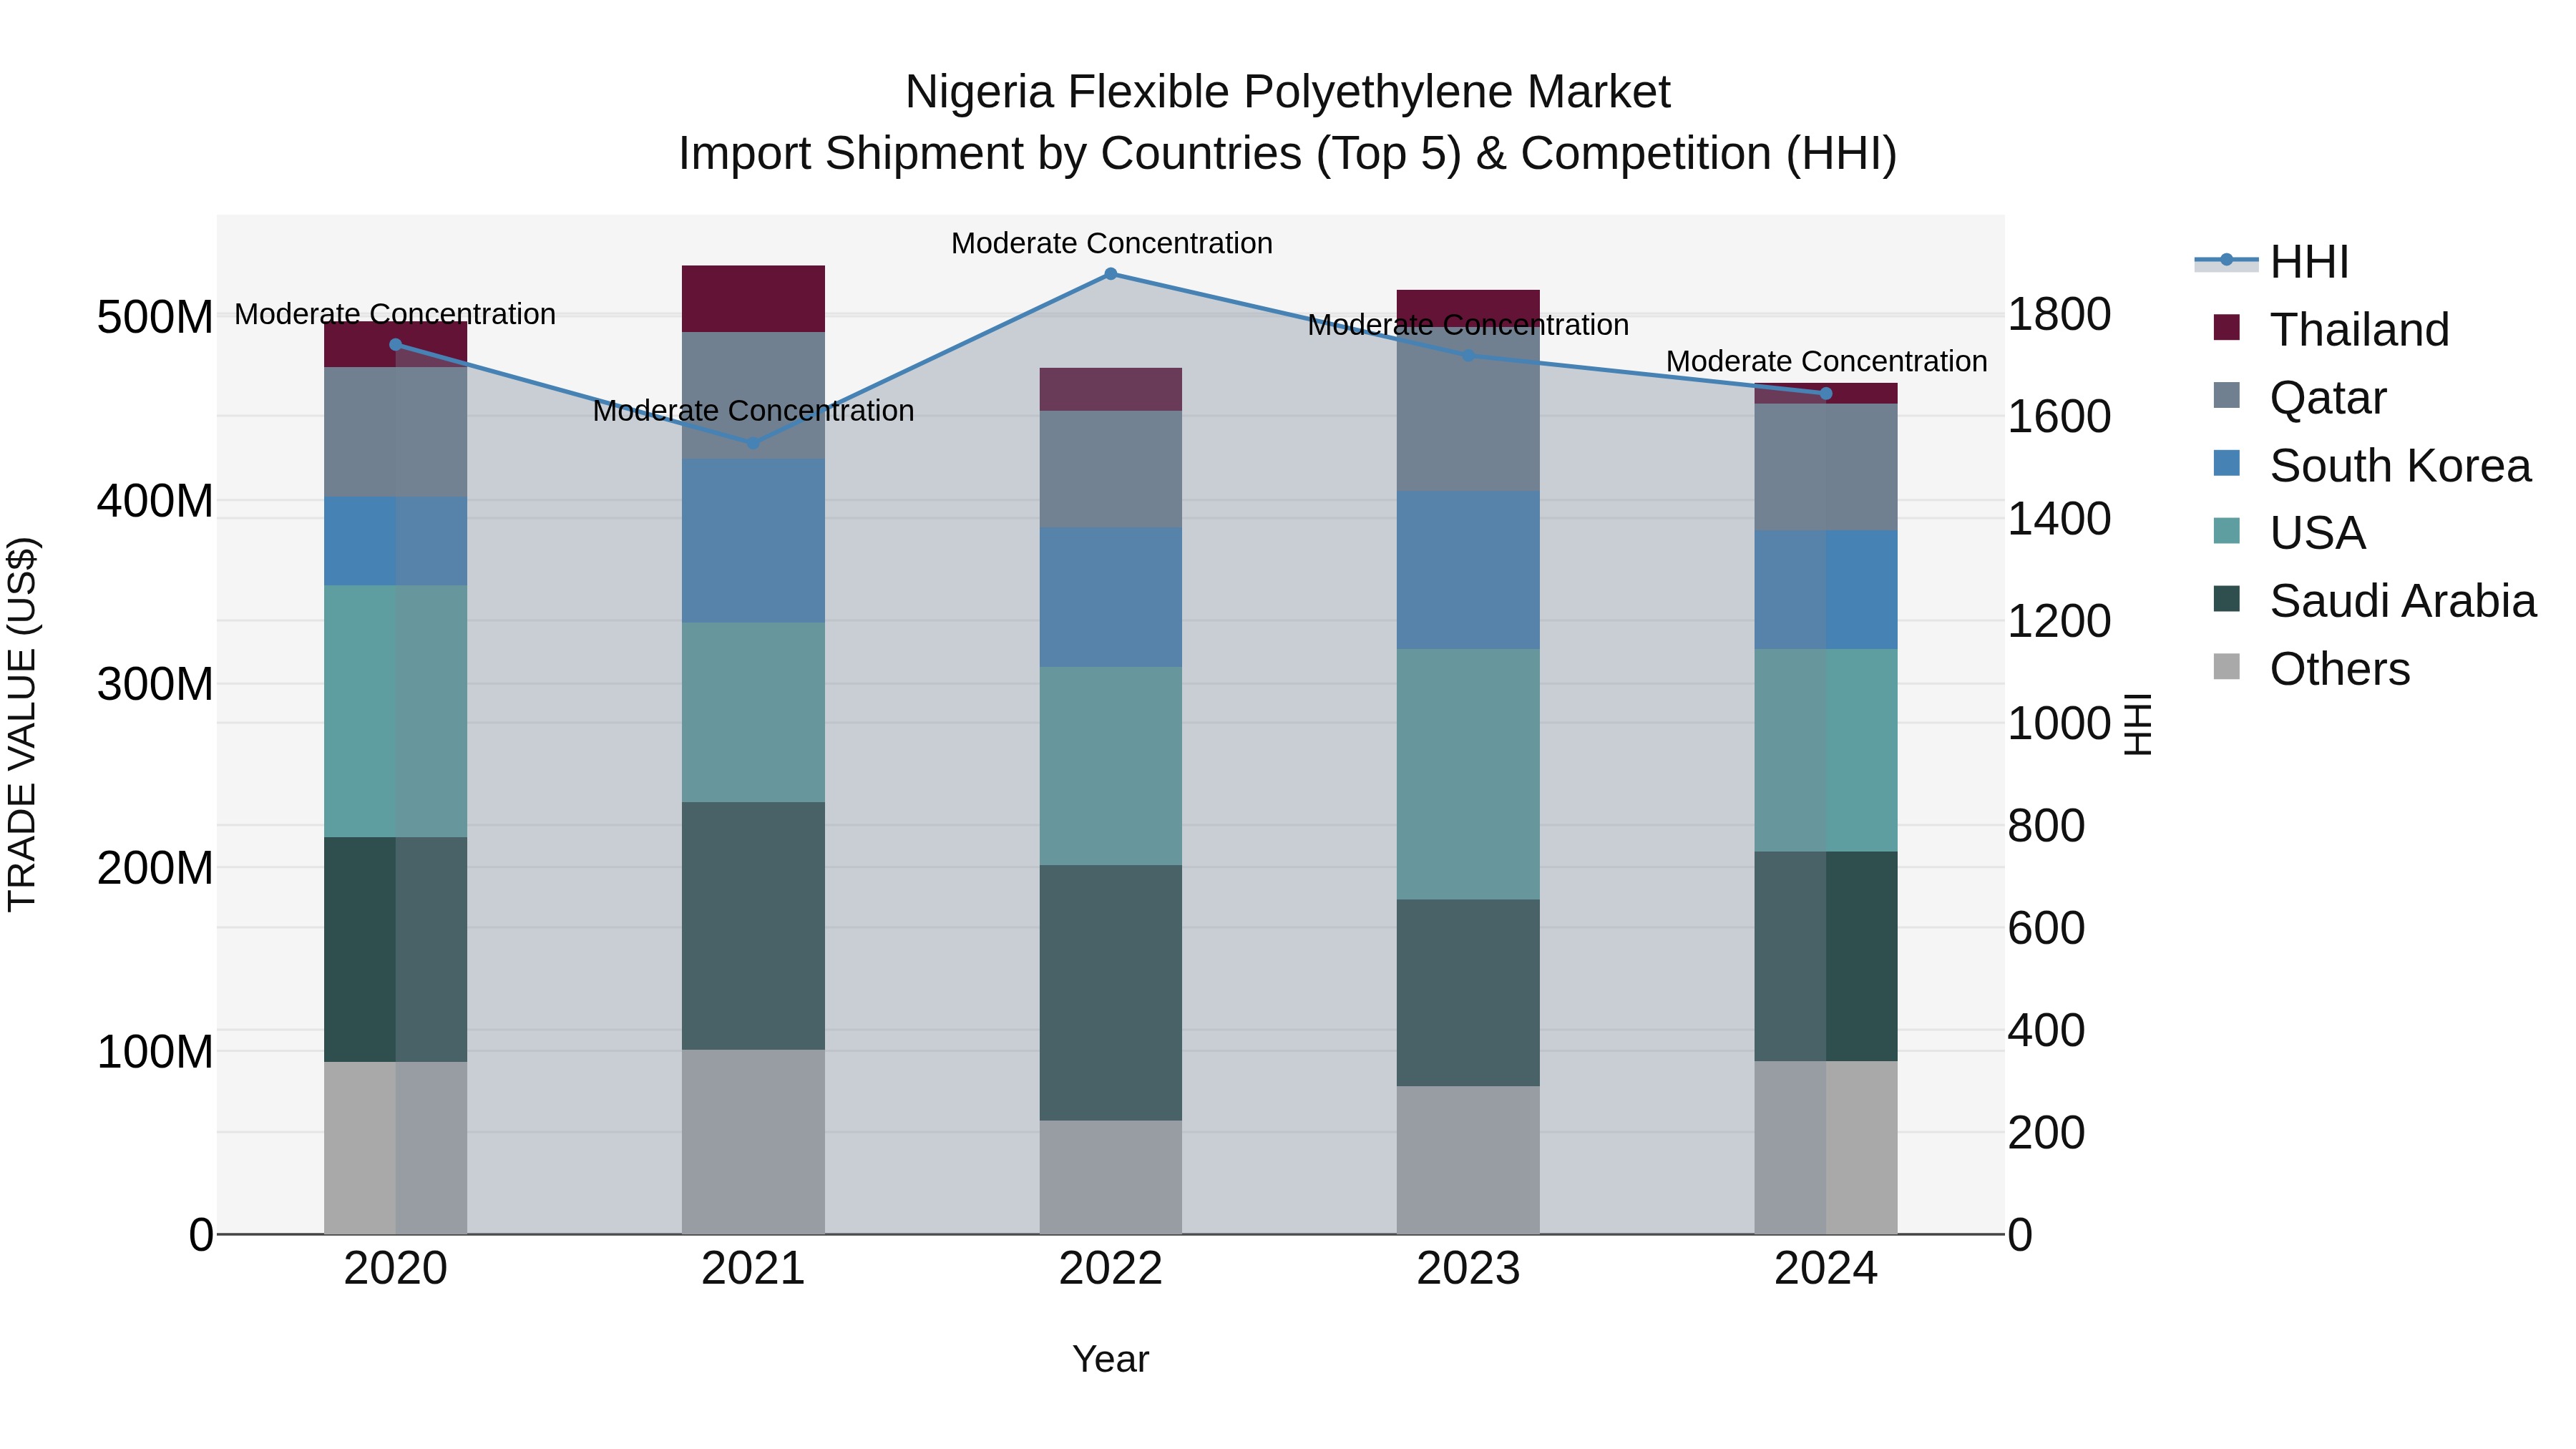Toggle the Qatar legend entry
Viewport: 2576px width, 1449px height.
[x=2300, y=397]
